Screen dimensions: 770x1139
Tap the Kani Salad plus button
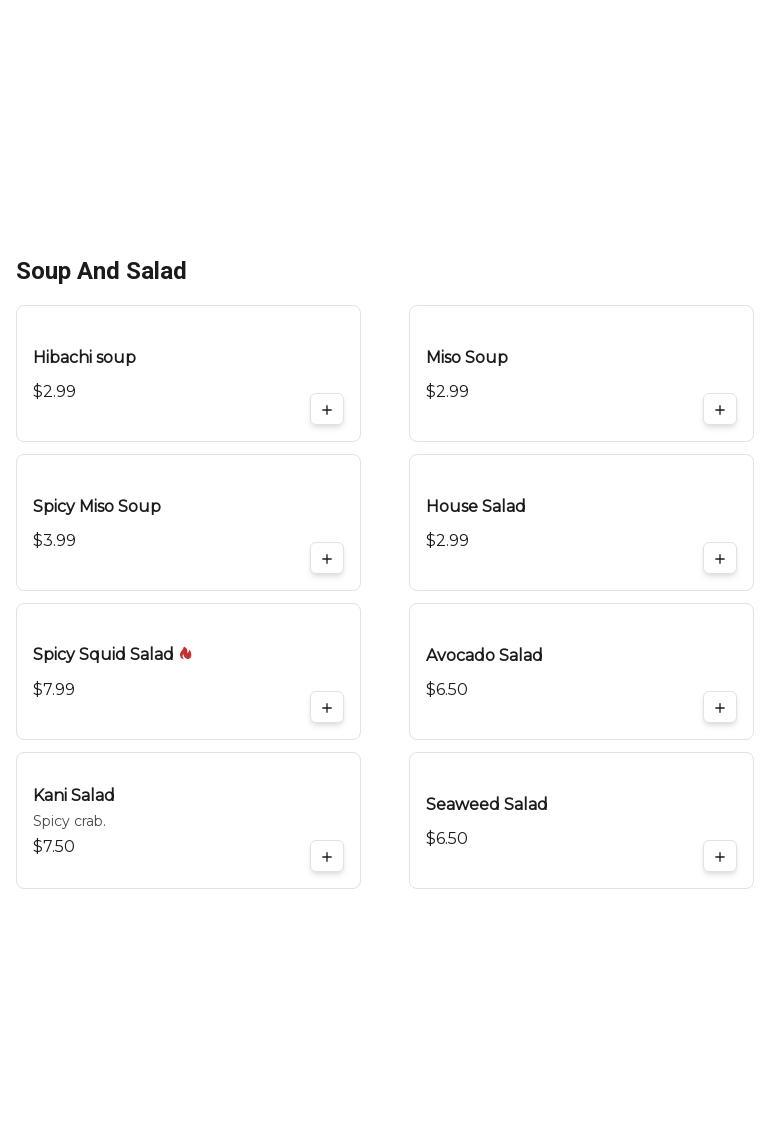(x=327, y=857)
